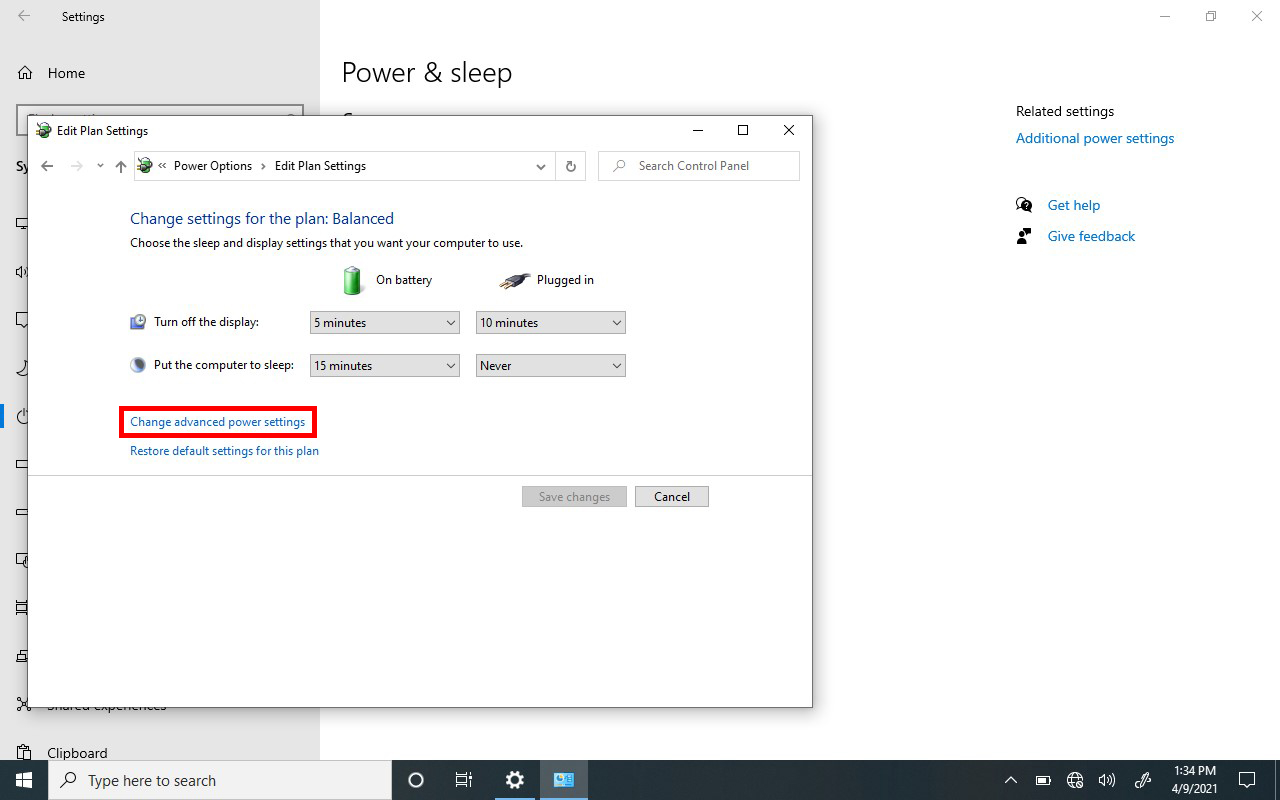
Task: Click the taskbar search box
Action: click(x=220, y=780)
